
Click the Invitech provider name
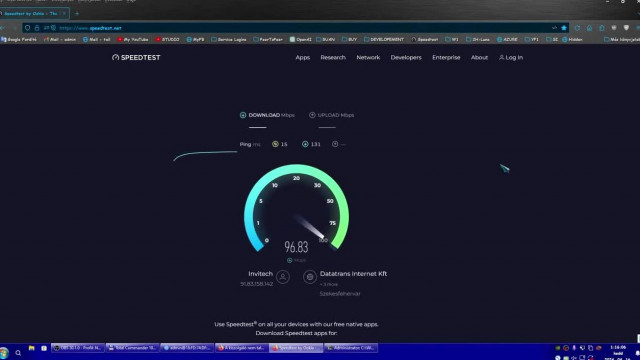click(260, 274)
